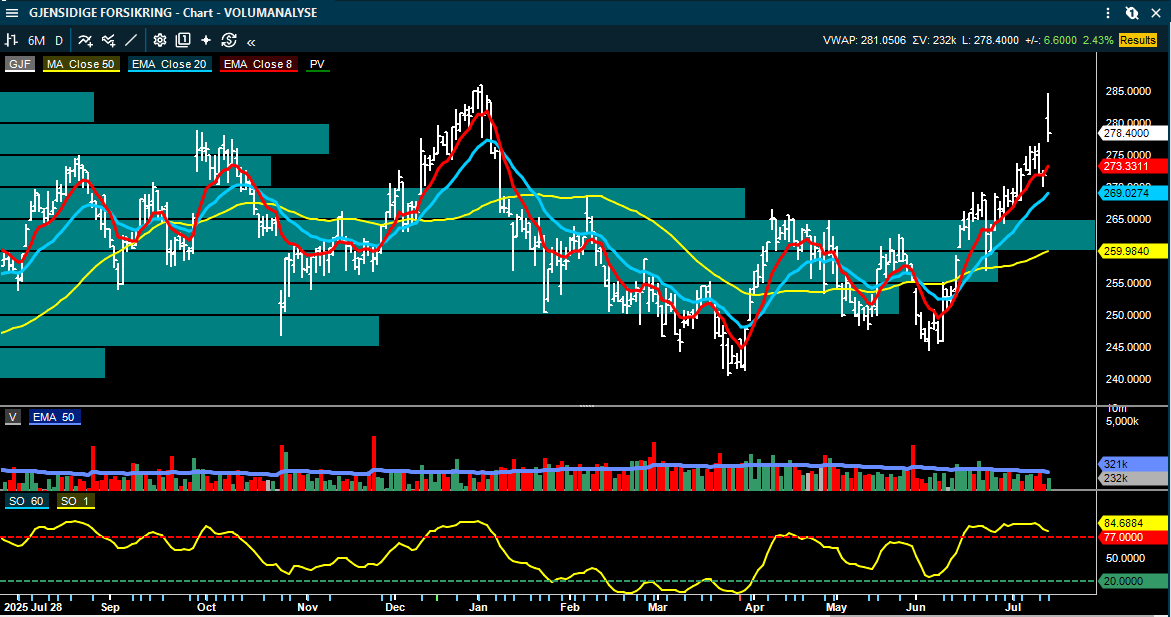This screenshot has height=617, width=1171.
Task: Click the ΣV: 232k volume value
Action: point(934,40)
